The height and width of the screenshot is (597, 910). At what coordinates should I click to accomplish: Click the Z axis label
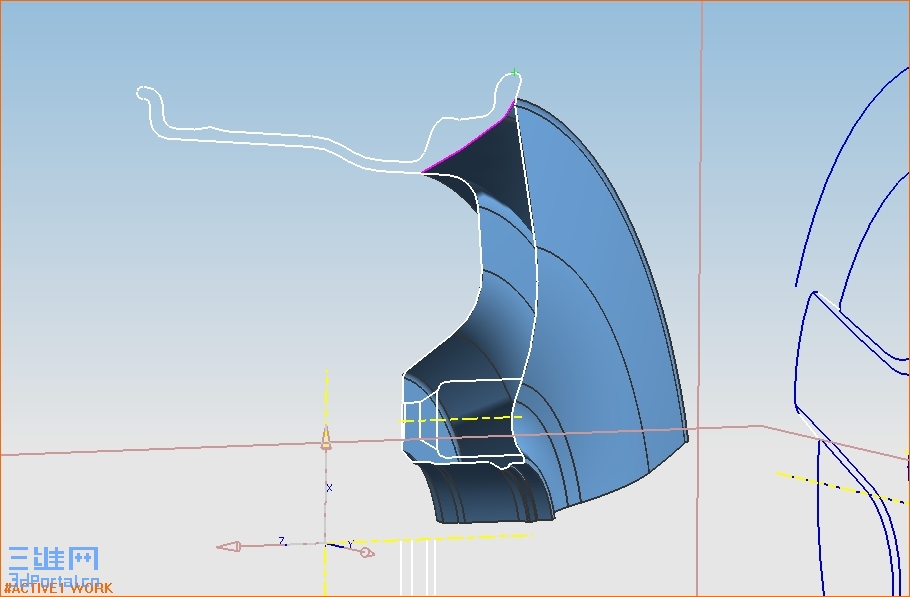(x=282, y=541)
